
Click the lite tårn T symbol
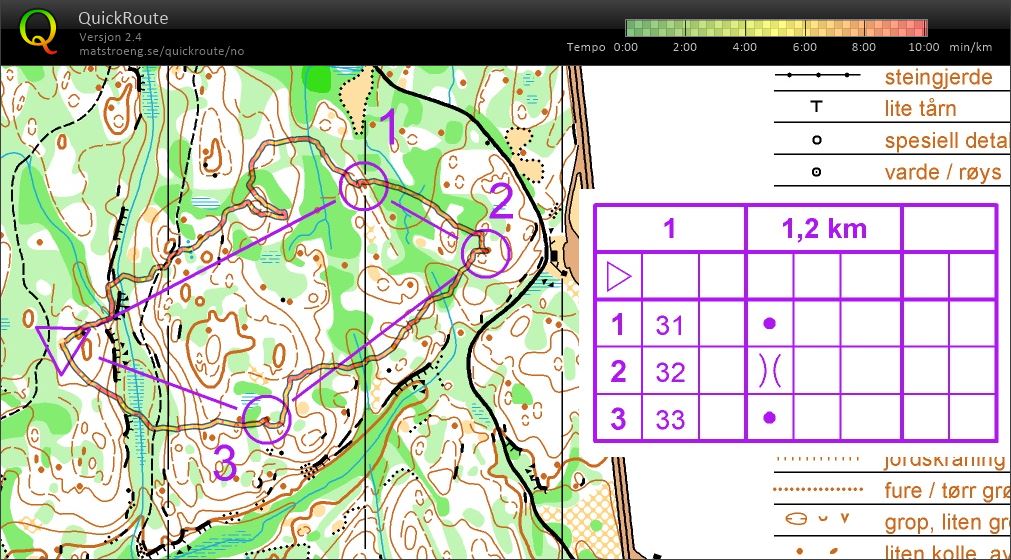[x=816, y=108]
